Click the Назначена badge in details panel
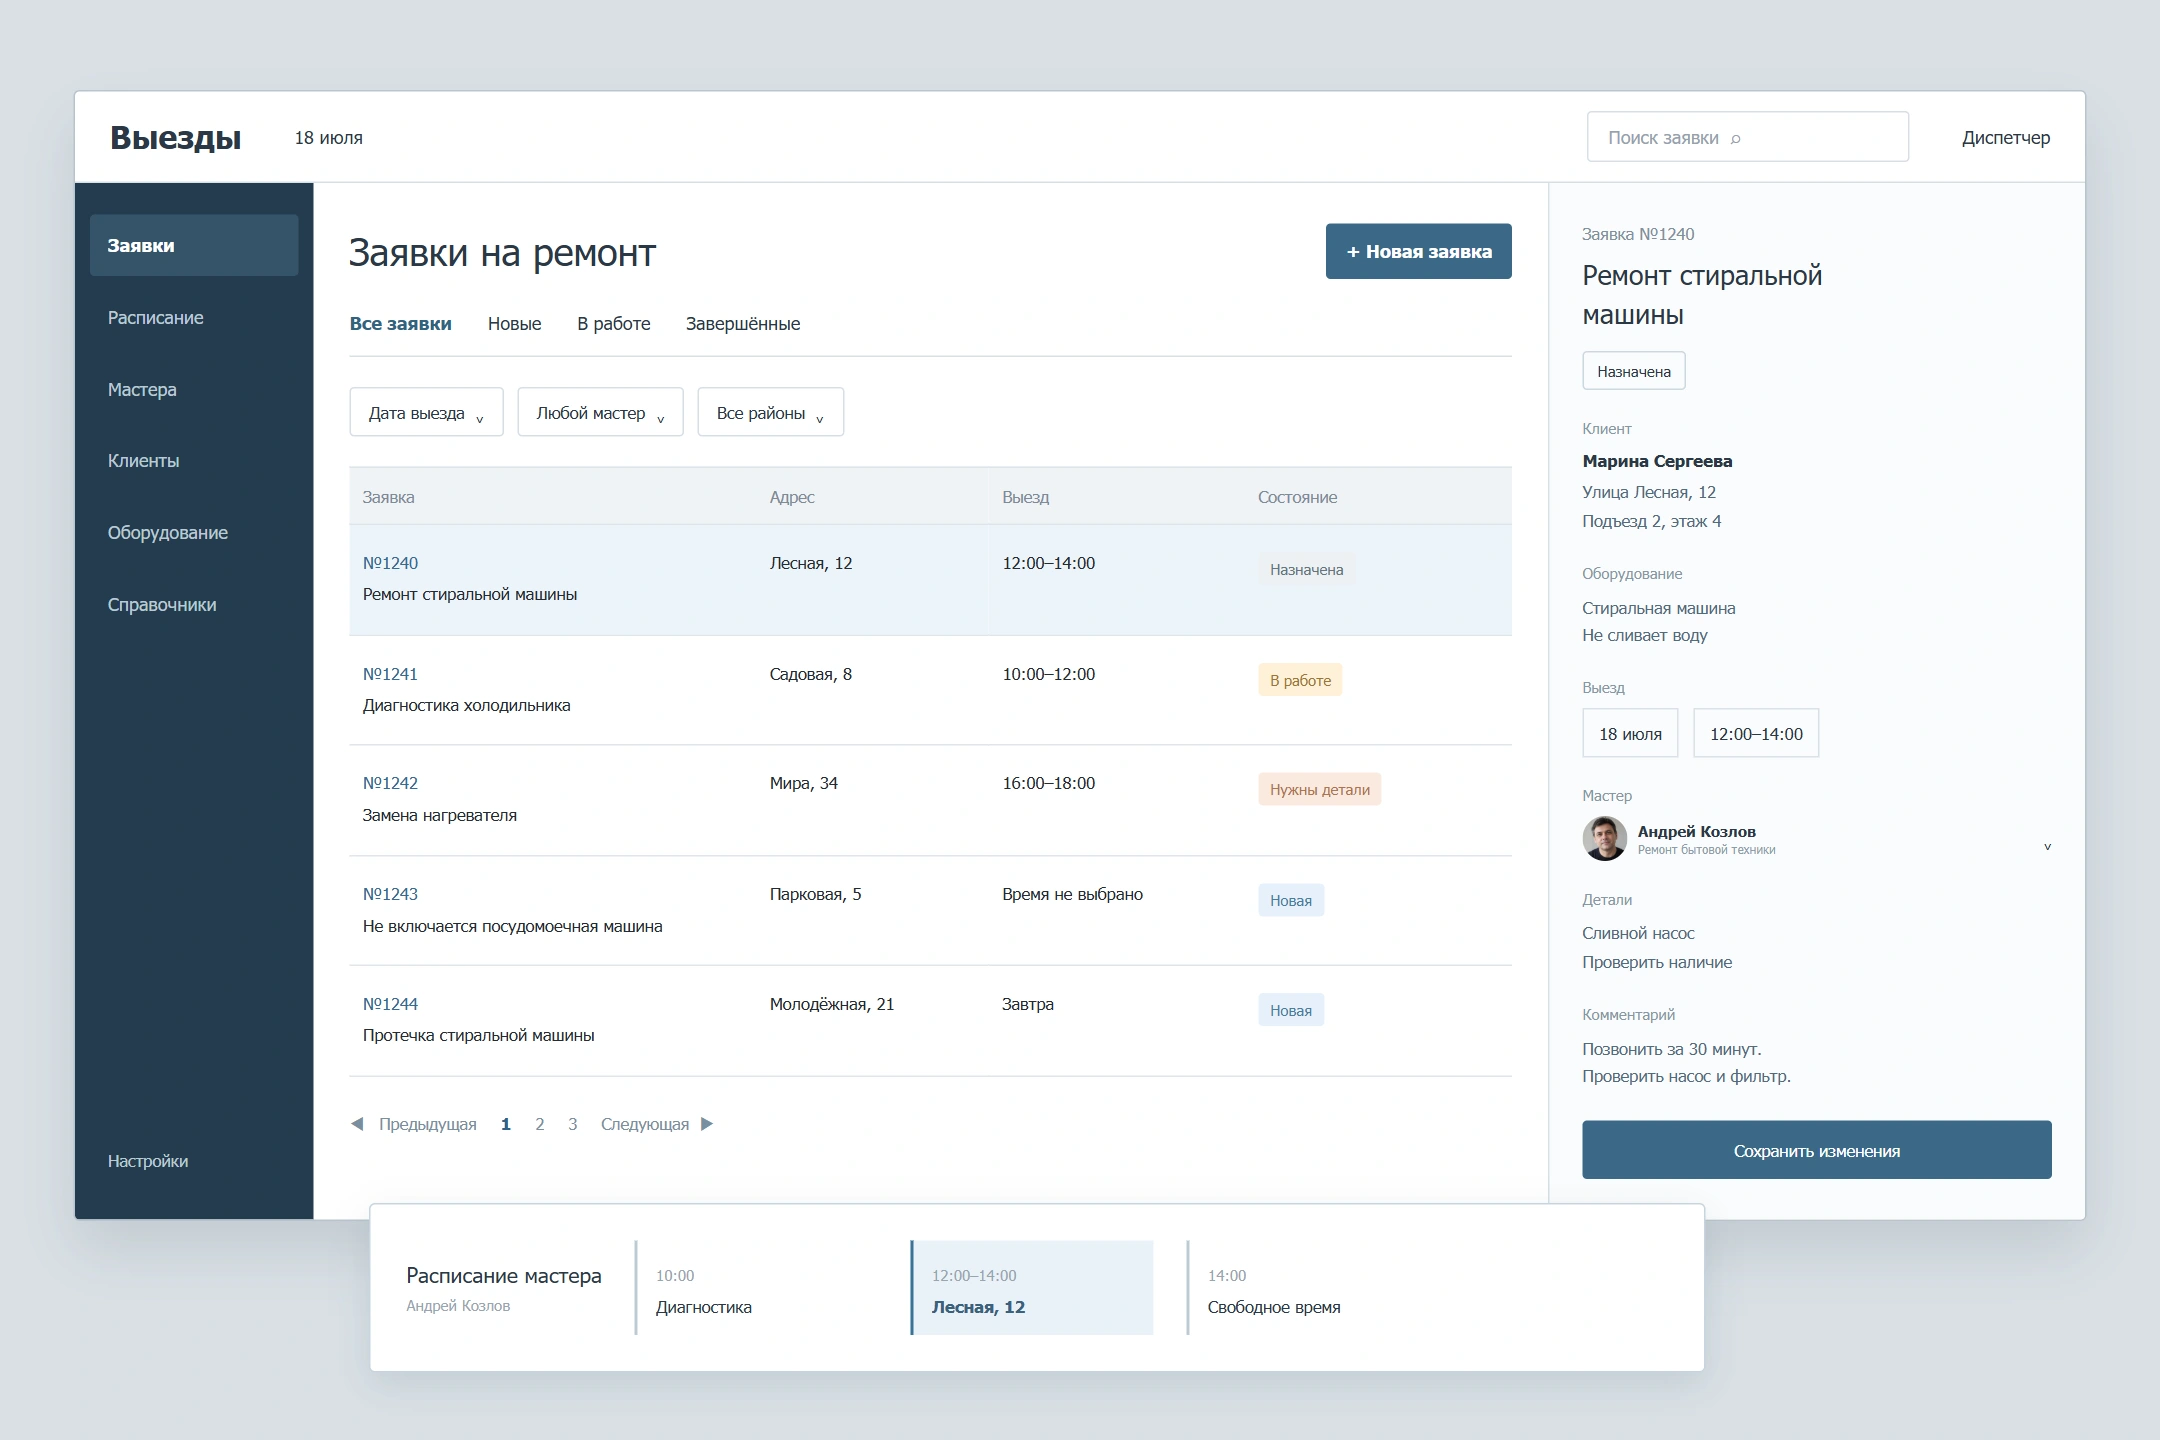Viewport: 2160px width, 1440px height. (1633, 371)
